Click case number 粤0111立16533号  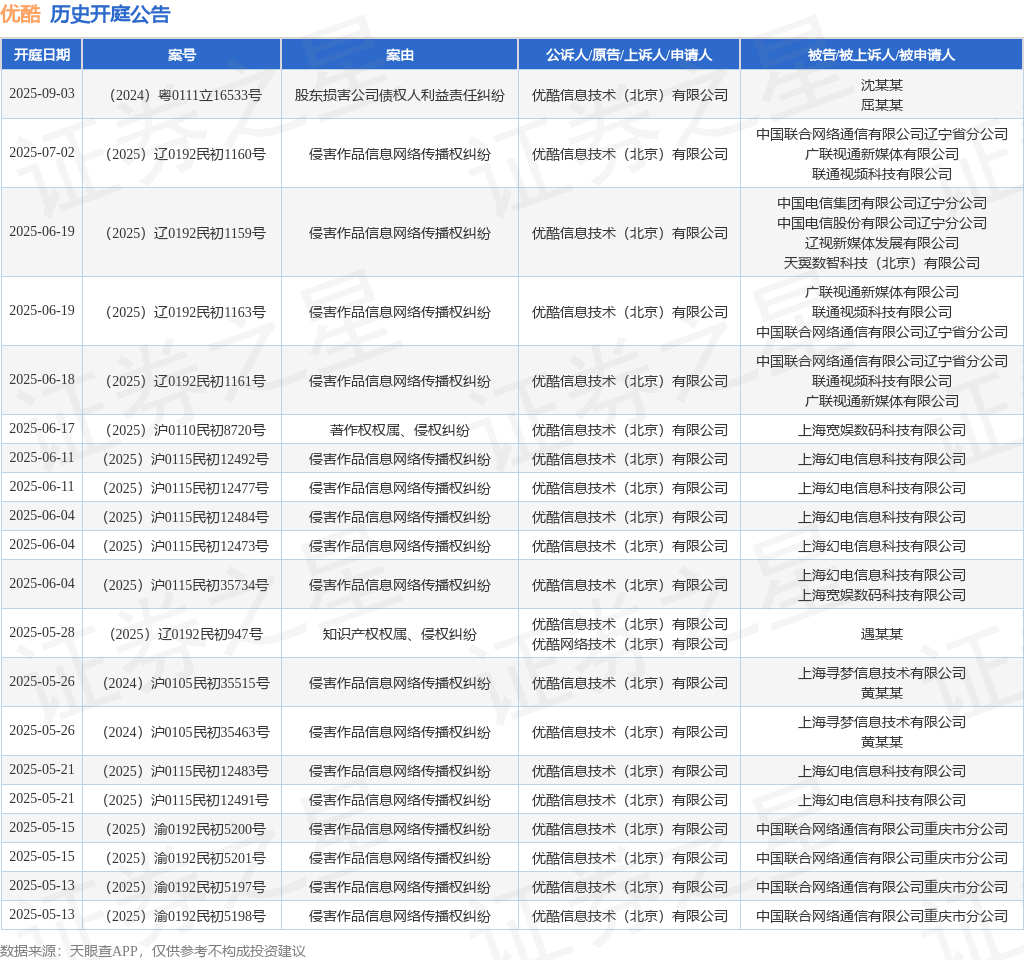(185, 95)
